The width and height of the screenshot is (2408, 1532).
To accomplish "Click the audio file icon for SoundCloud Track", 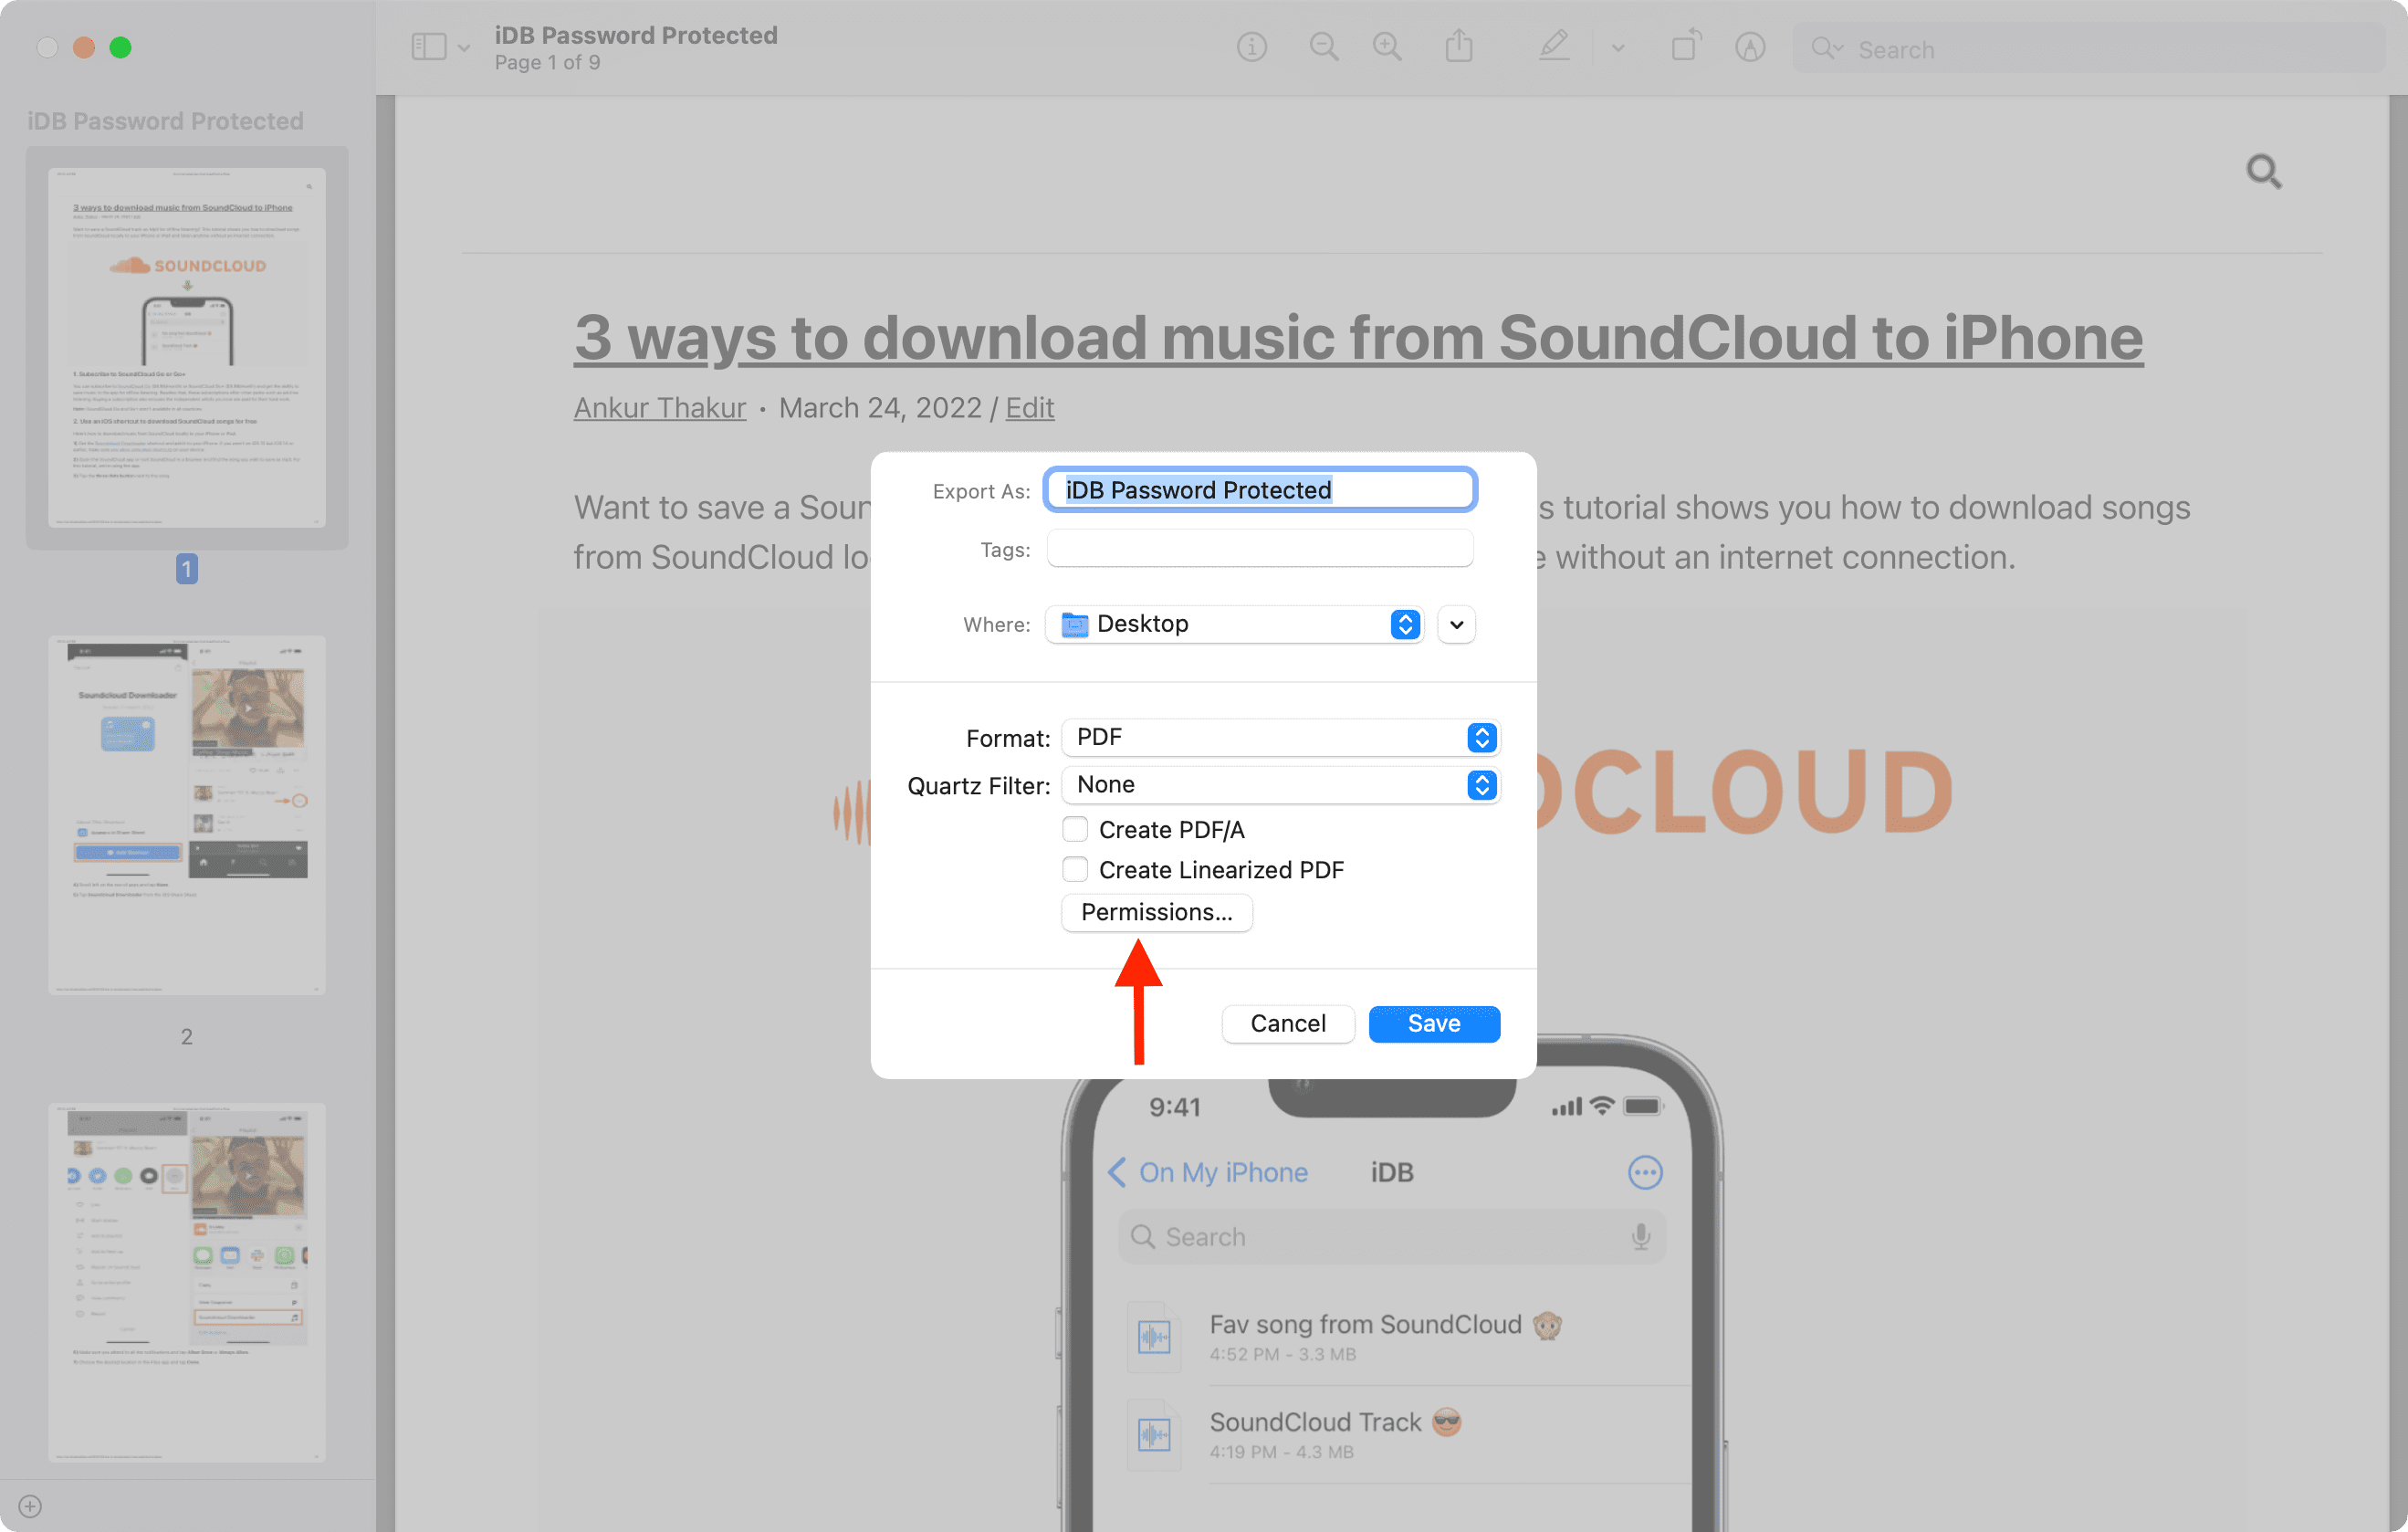I will [x=1154, y=1435].
